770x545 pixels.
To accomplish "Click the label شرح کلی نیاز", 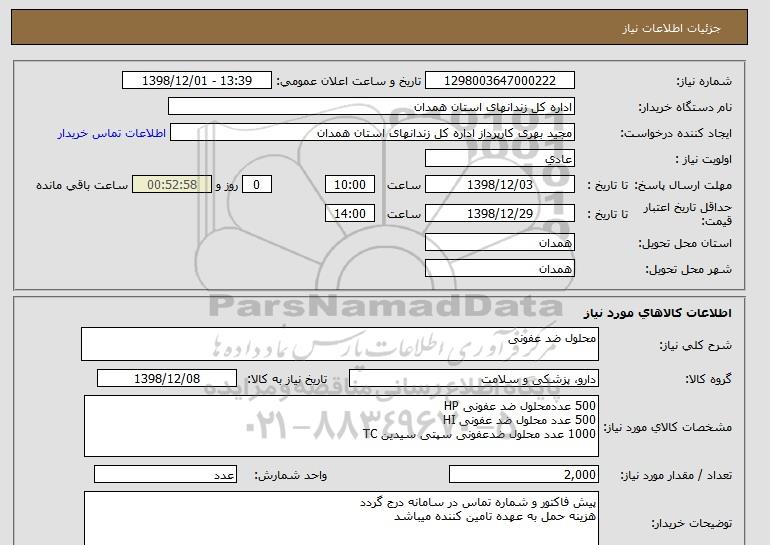I will coord(695,345).
